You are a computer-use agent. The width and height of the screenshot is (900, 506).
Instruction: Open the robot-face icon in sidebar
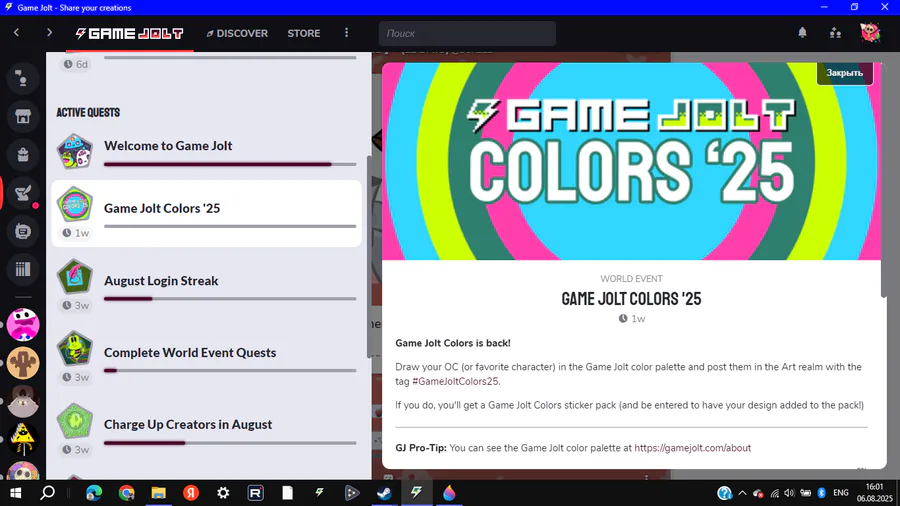pos(23,231)
